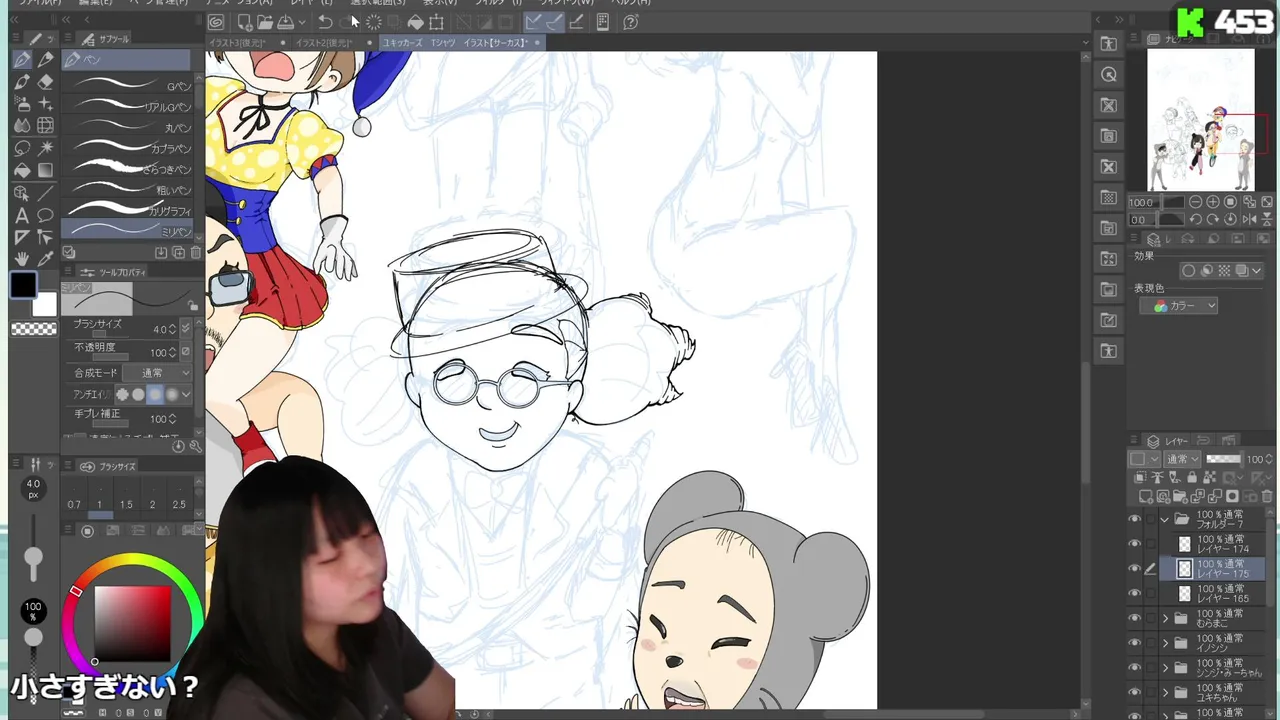Open the layer blend mode 通常 dropdown

click(1182, 459)
